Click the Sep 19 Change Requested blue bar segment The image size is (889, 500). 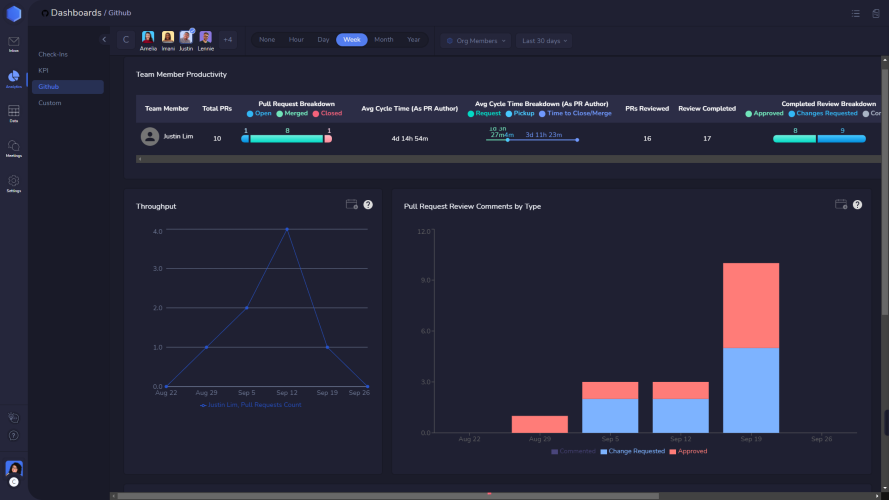pos(751,391)
